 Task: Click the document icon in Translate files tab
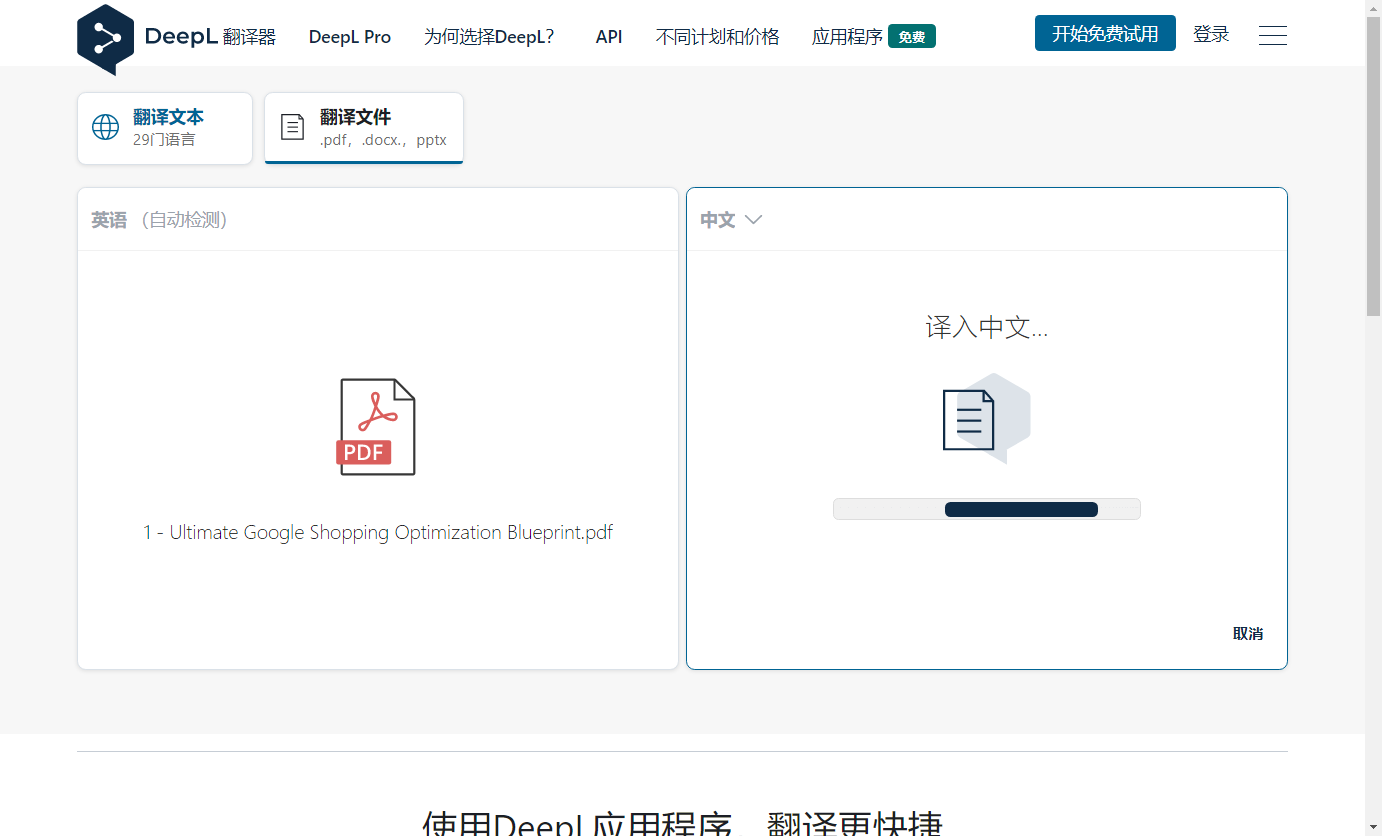[292, 127]
